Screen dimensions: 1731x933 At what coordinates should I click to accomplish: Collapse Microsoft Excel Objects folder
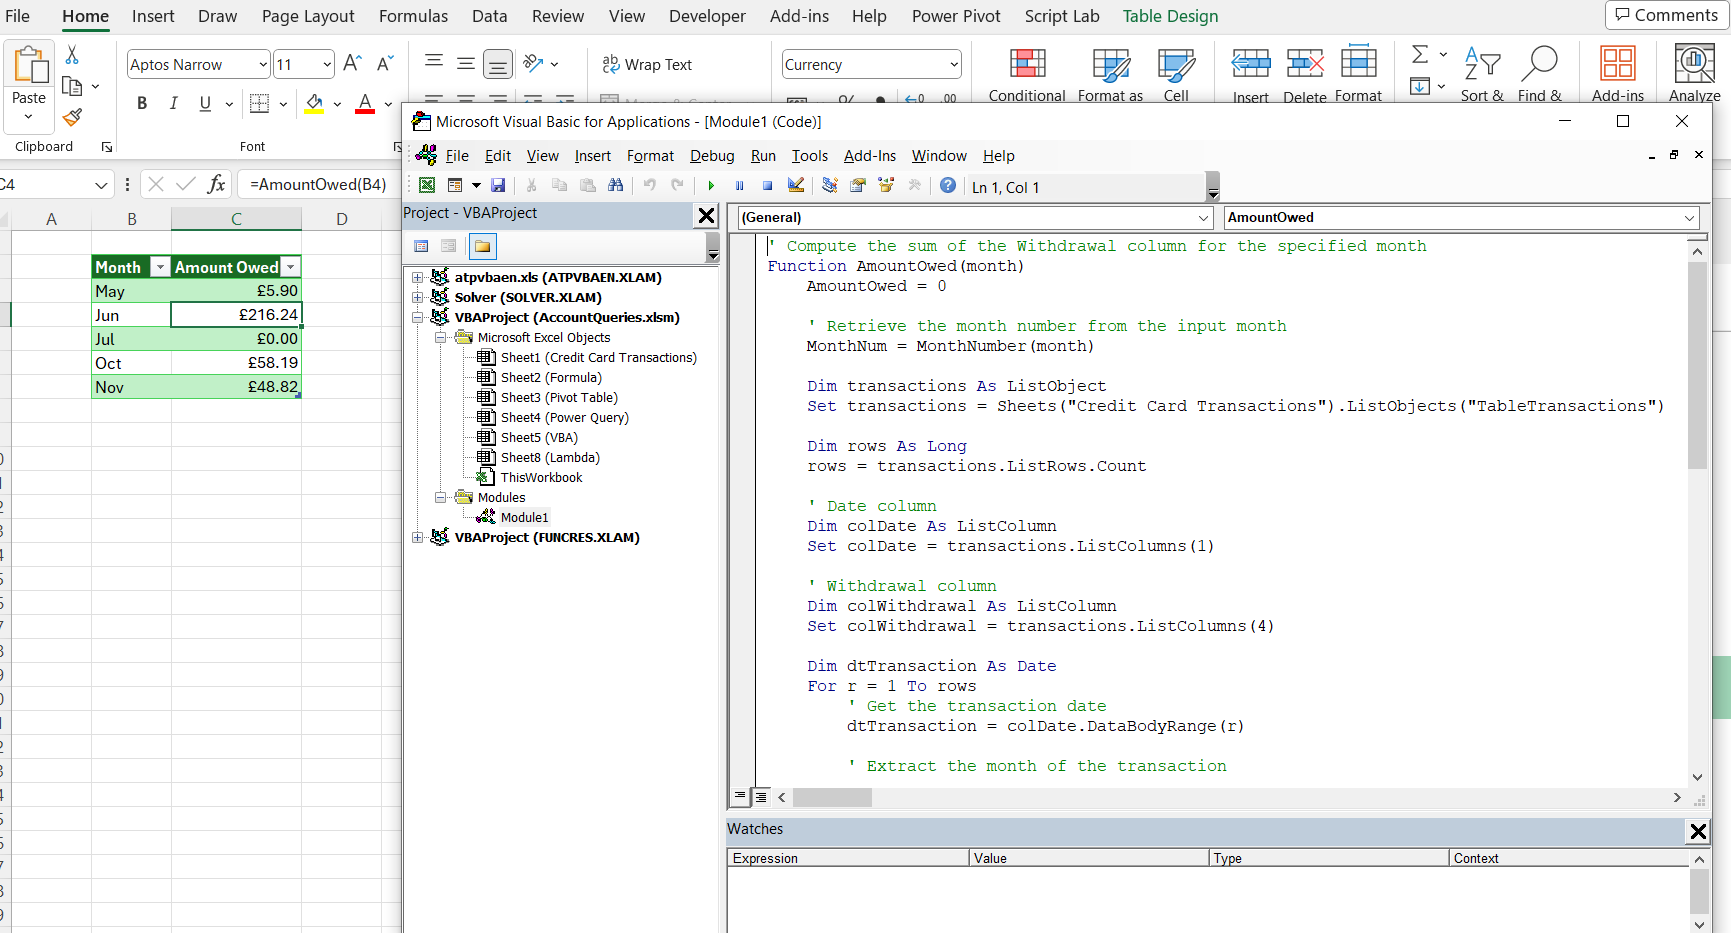pyautogui.click(x=440, y=337)
